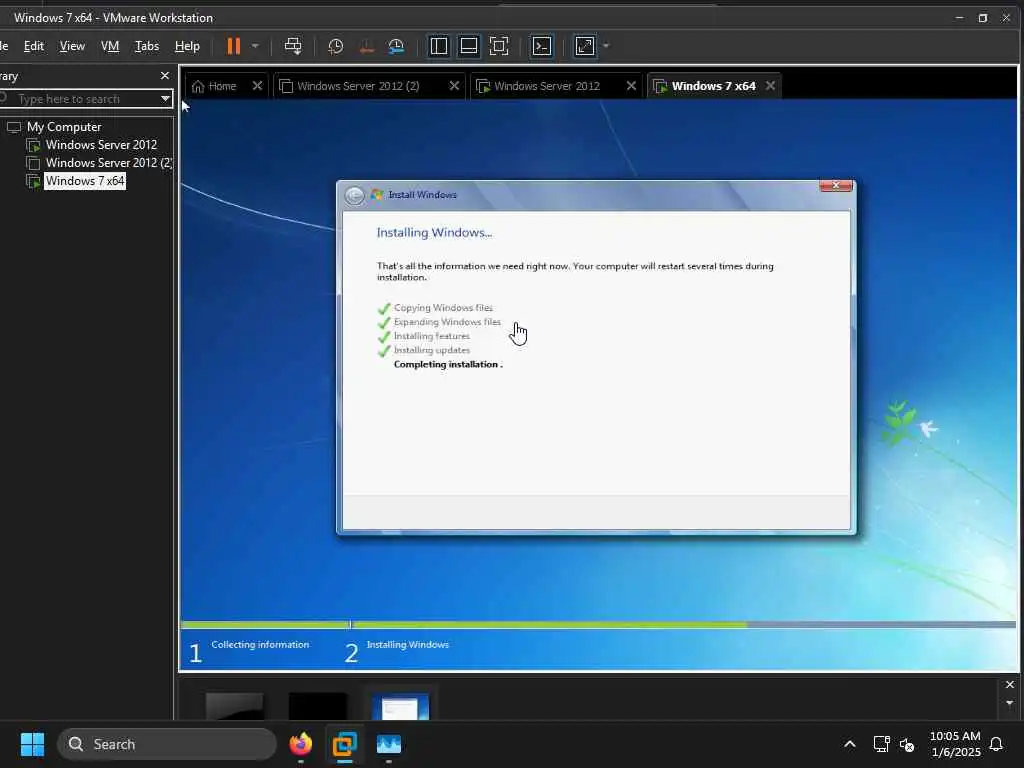The width and height of the screenshot is (1024, 768).
Task: Pause the virtual machine with orange pause button
Action: pos(233,46)
